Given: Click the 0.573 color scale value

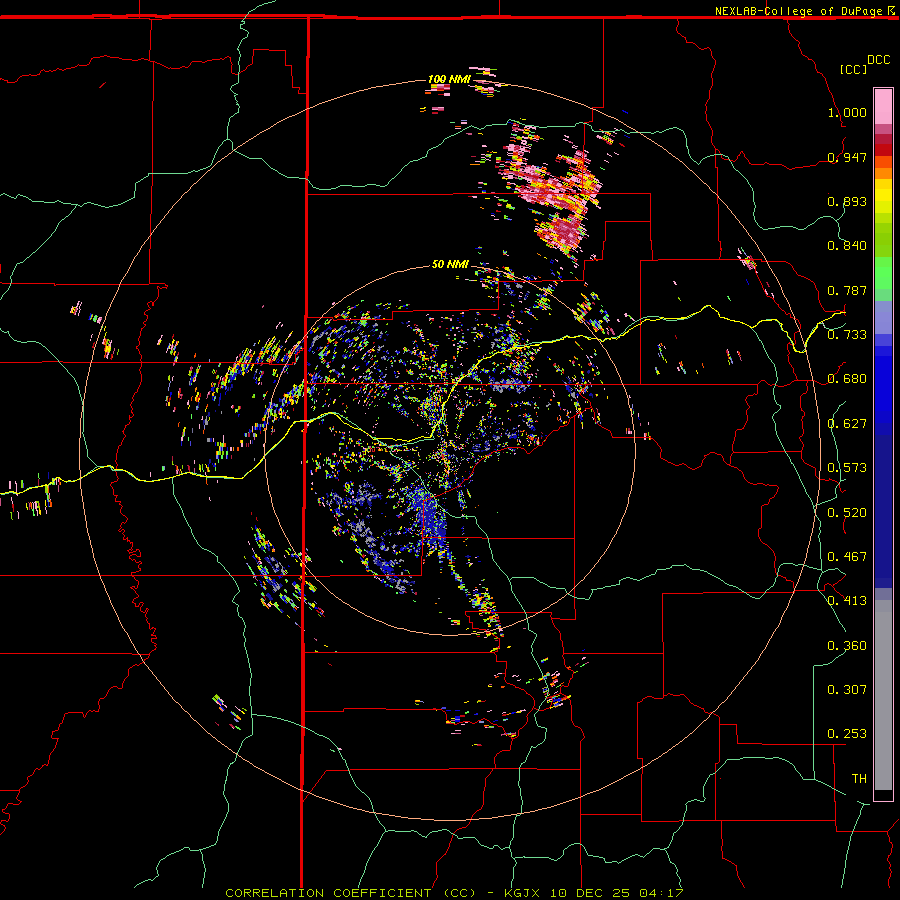Looking at the screenshot, I should click(847, 468).
